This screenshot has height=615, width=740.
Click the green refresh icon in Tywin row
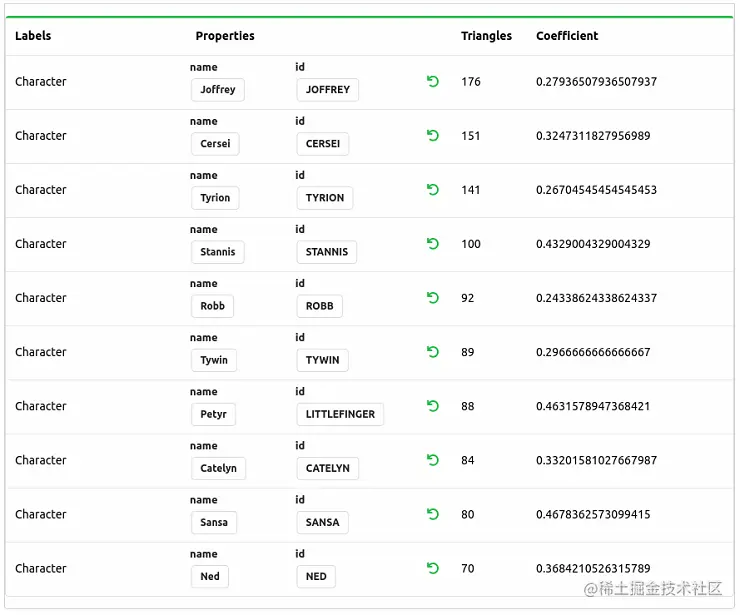click(432, 352)
